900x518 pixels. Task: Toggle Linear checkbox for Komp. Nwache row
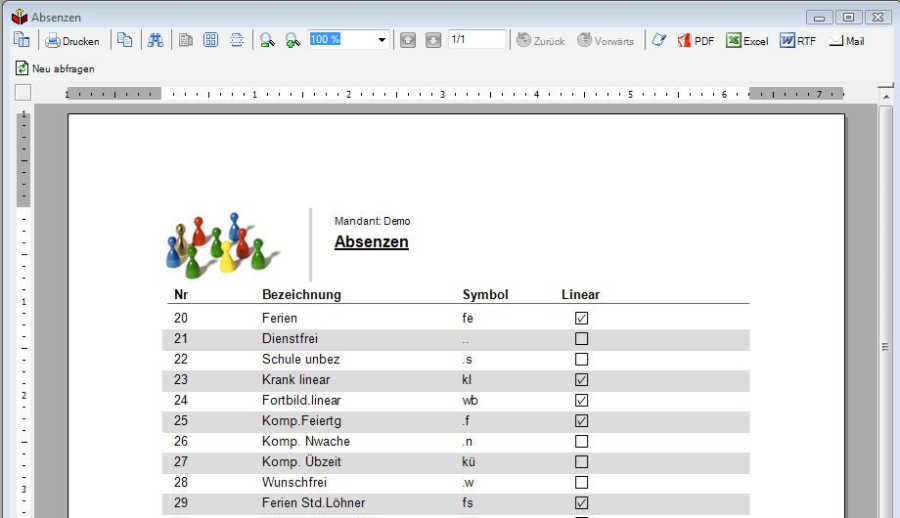(x=581, y=442)
